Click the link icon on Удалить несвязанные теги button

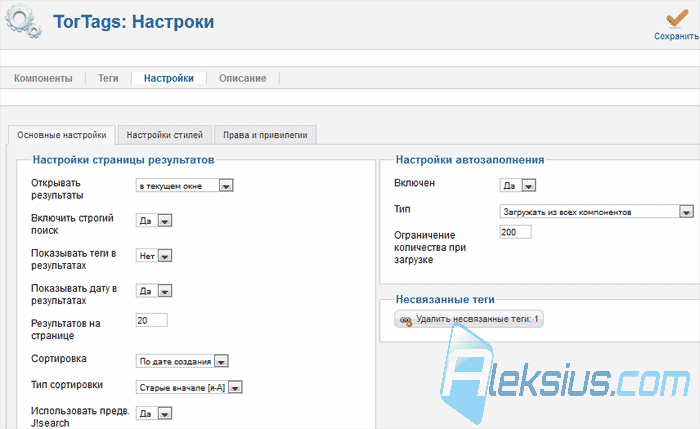(x=406, y=320)
